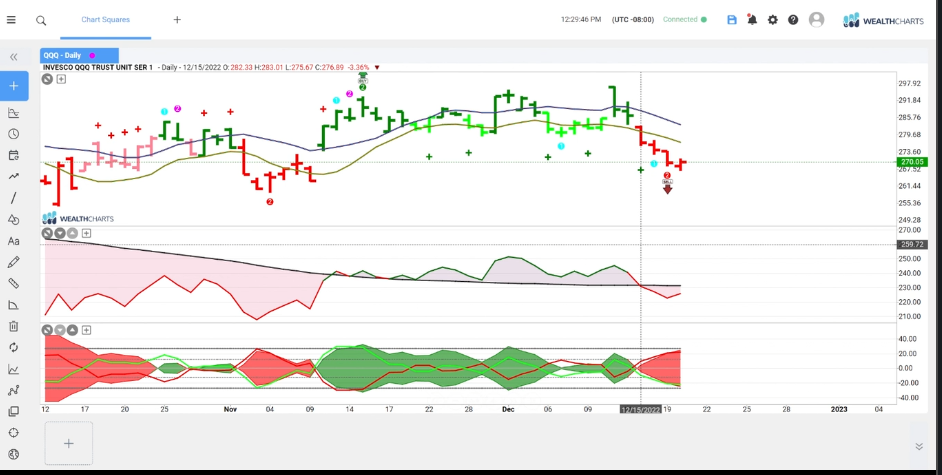
Task: Click the Sell signal arrow marker
Action: [x=667, y=187]
